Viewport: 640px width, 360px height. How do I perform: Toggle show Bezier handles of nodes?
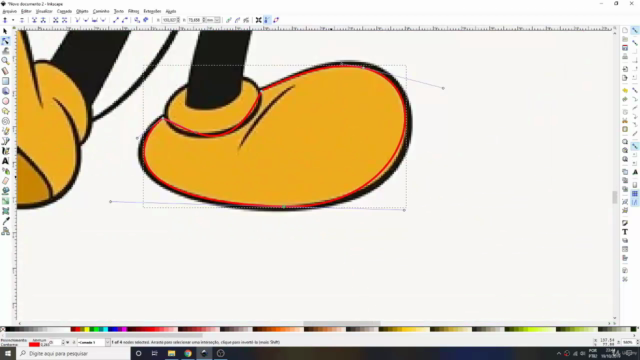267,20
